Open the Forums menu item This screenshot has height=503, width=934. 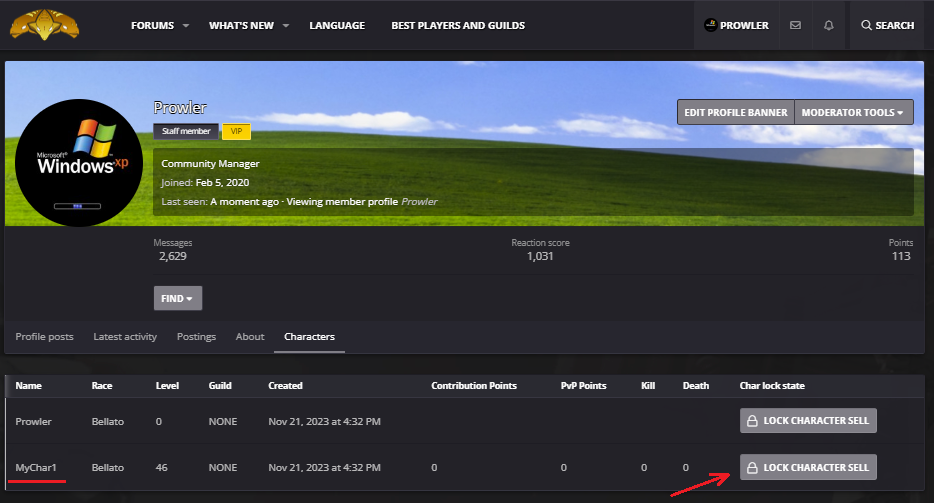152,26
